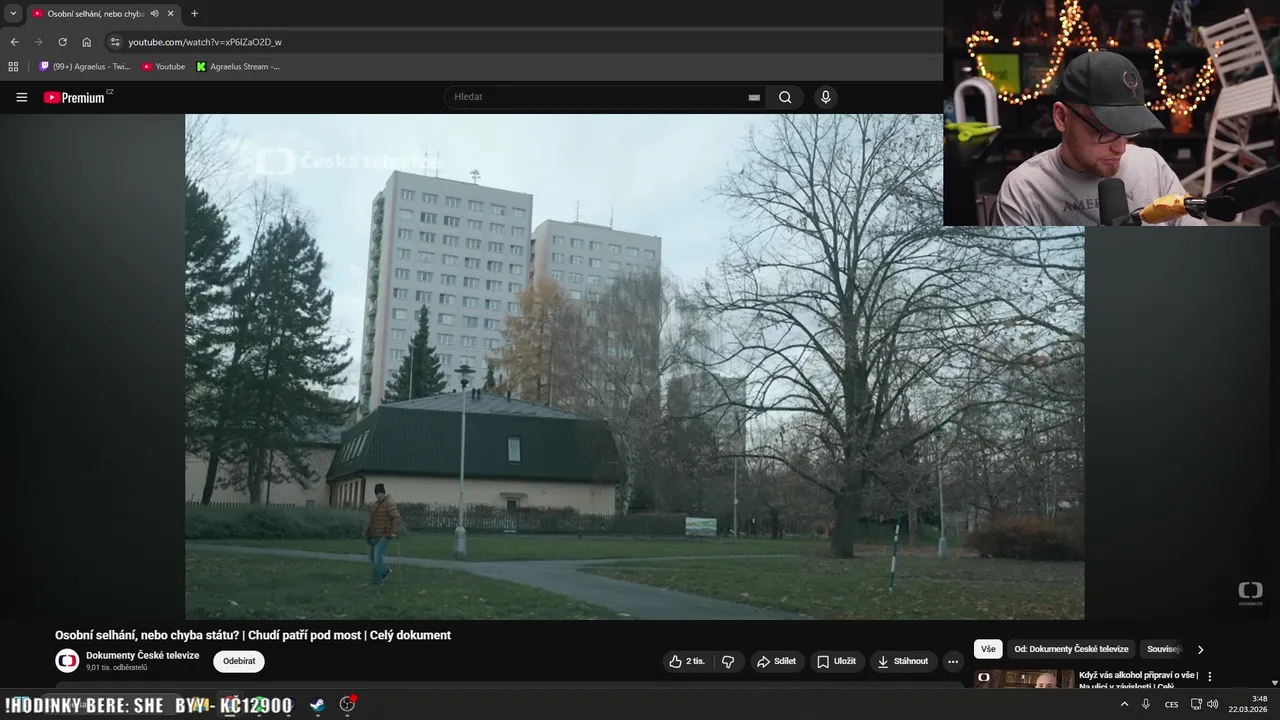Click the youtube.com URL in address bar
1280x720 pixels.
[205, 42]
